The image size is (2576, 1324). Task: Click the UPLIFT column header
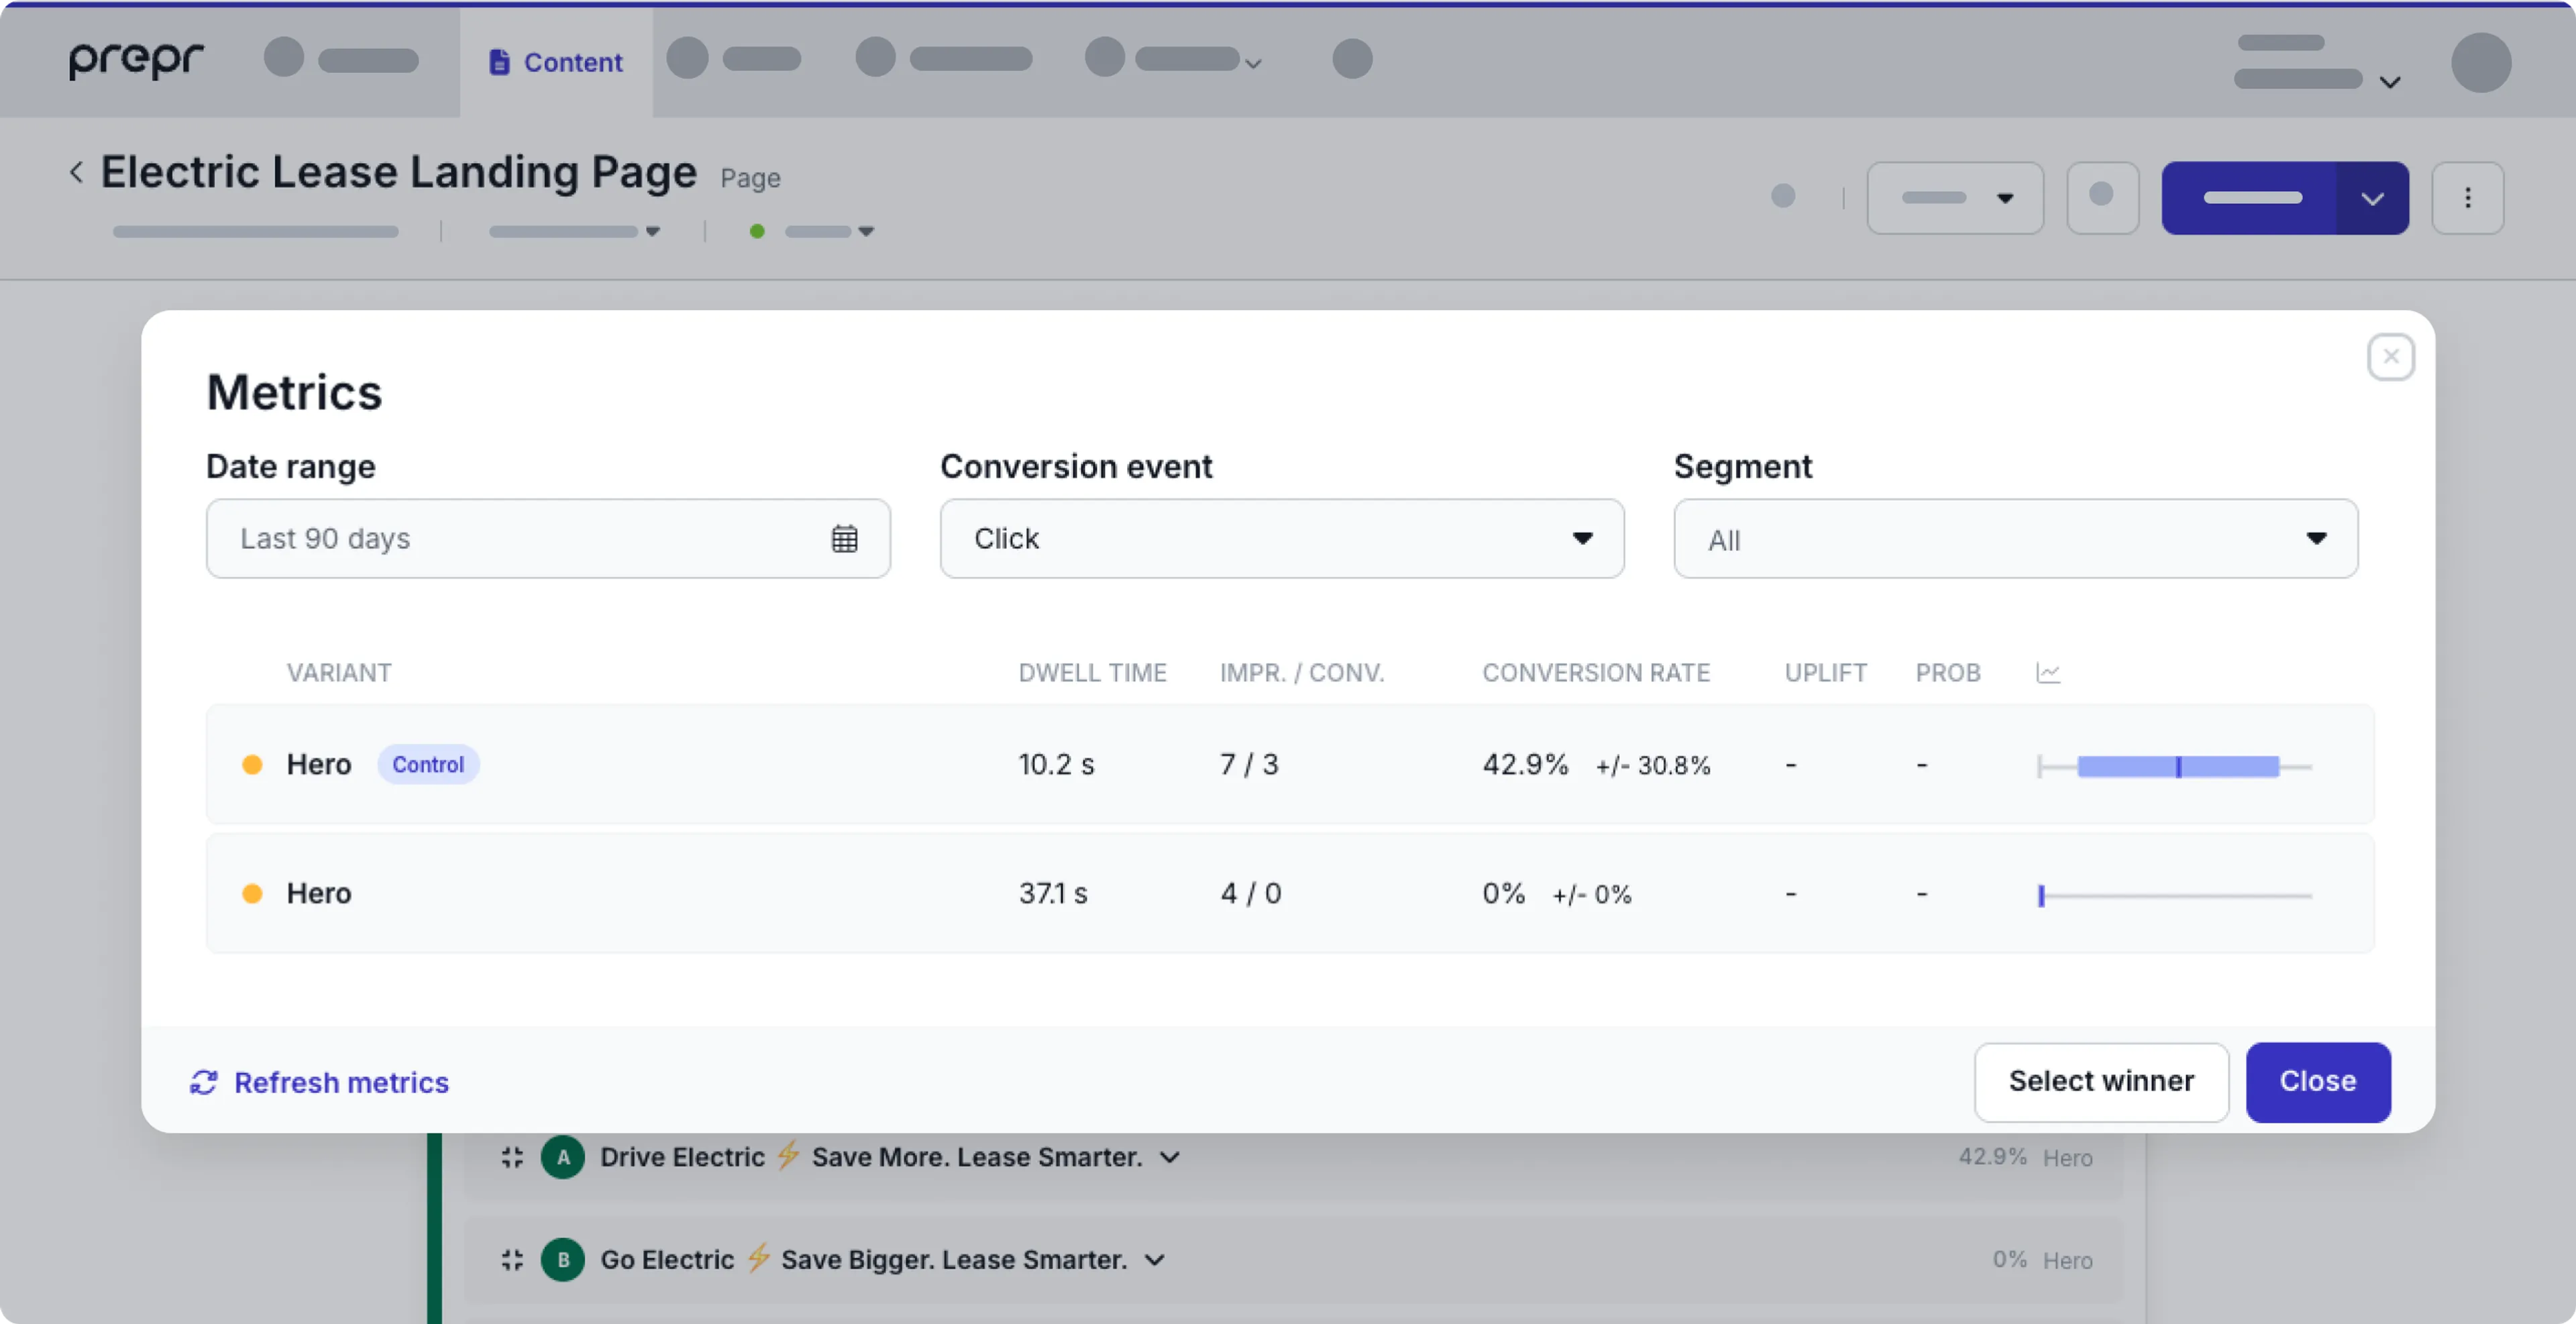1826,673
